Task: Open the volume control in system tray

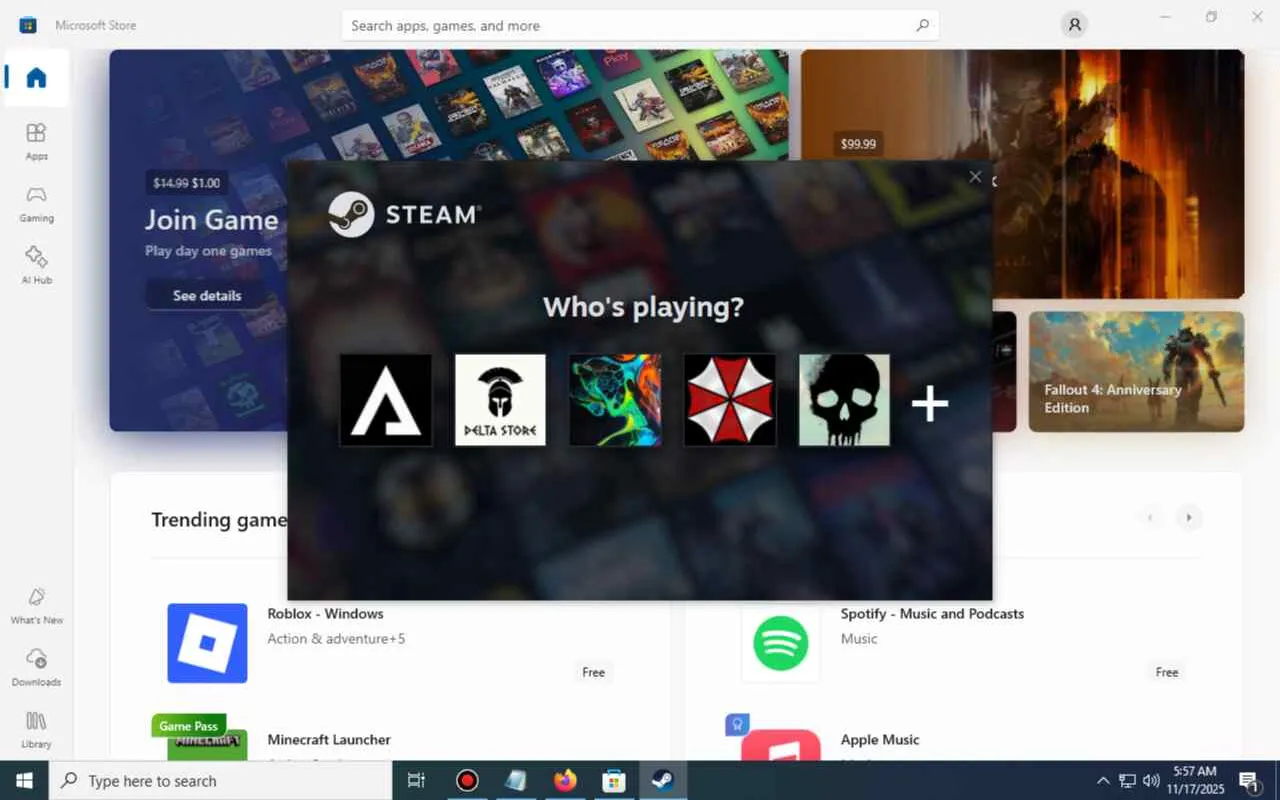Action: (x=1151, y=780)
